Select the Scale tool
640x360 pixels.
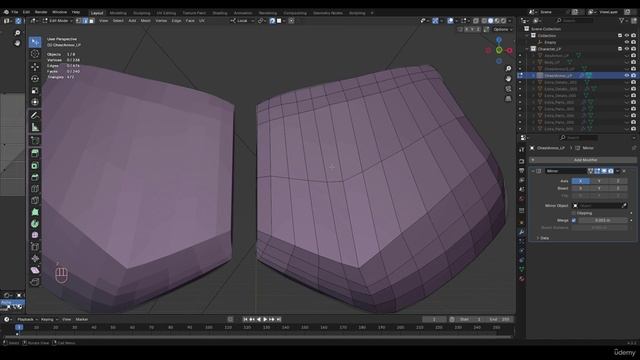point(35,90)
